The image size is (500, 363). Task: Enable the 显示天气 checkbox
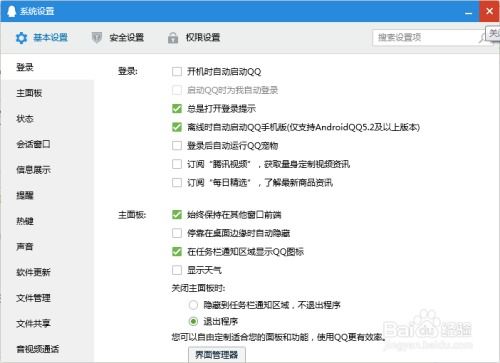coord(177,270)
